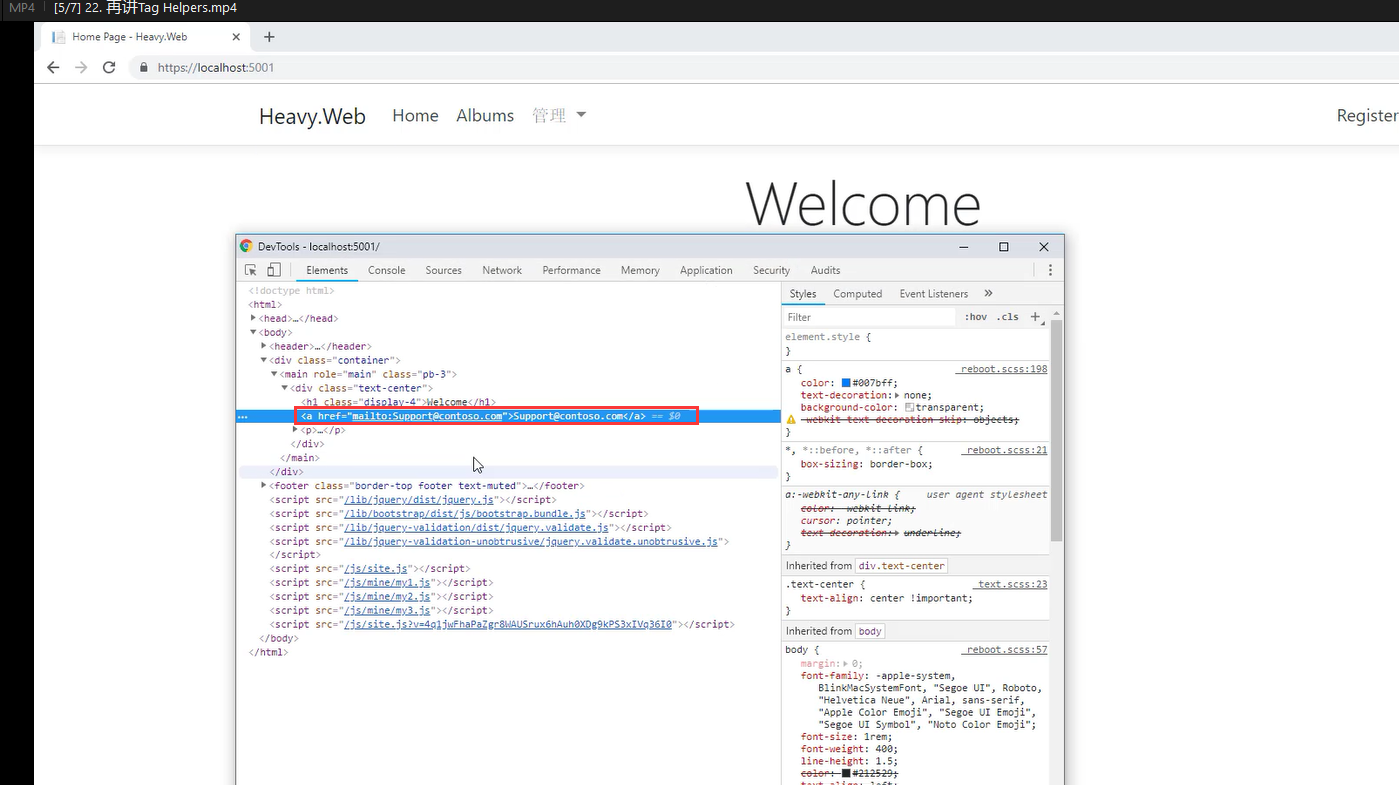Viewport: 1399px width, 785px height.
Task: Click the bootstrap.bundle.js script link
Action: (465, 514)
